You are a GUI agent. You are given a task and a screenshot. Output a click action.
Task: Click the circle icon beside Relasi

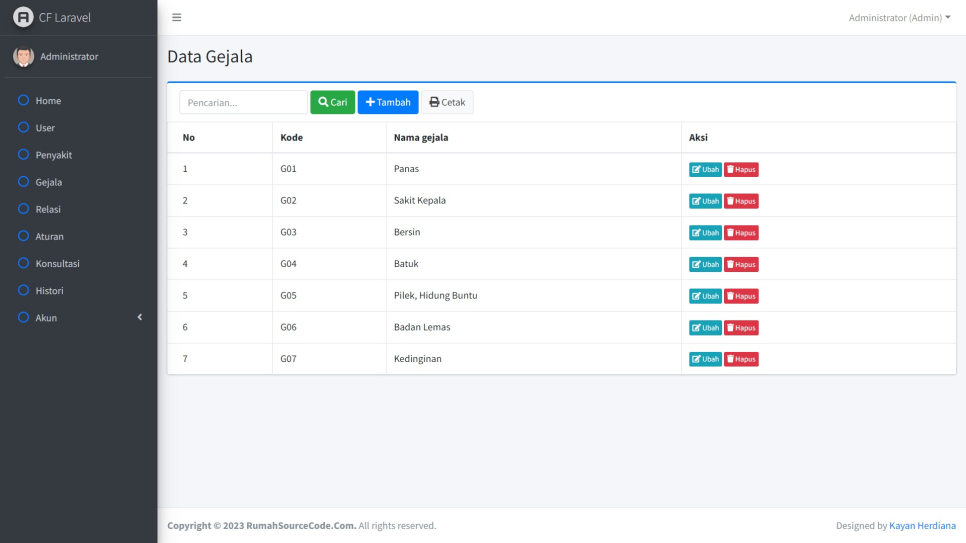click(x=23, y=208)
